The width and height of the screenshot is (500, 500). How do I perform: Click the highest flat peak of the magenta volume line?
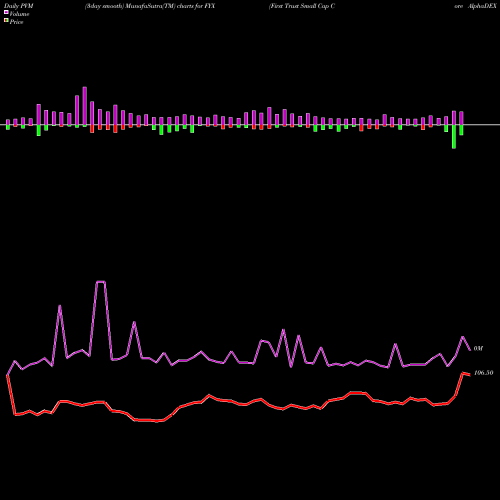point(101,282)
